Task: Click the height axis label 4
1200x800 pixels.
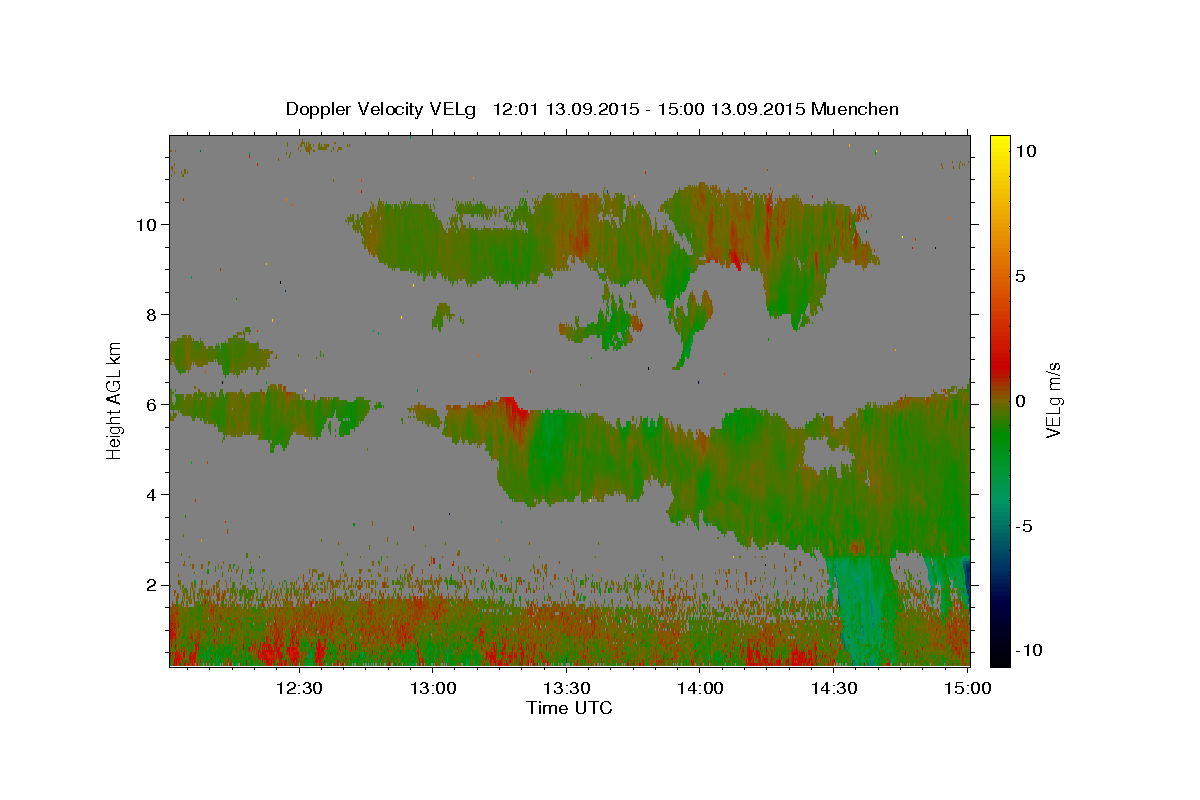Action: click(x=152, y=494)
